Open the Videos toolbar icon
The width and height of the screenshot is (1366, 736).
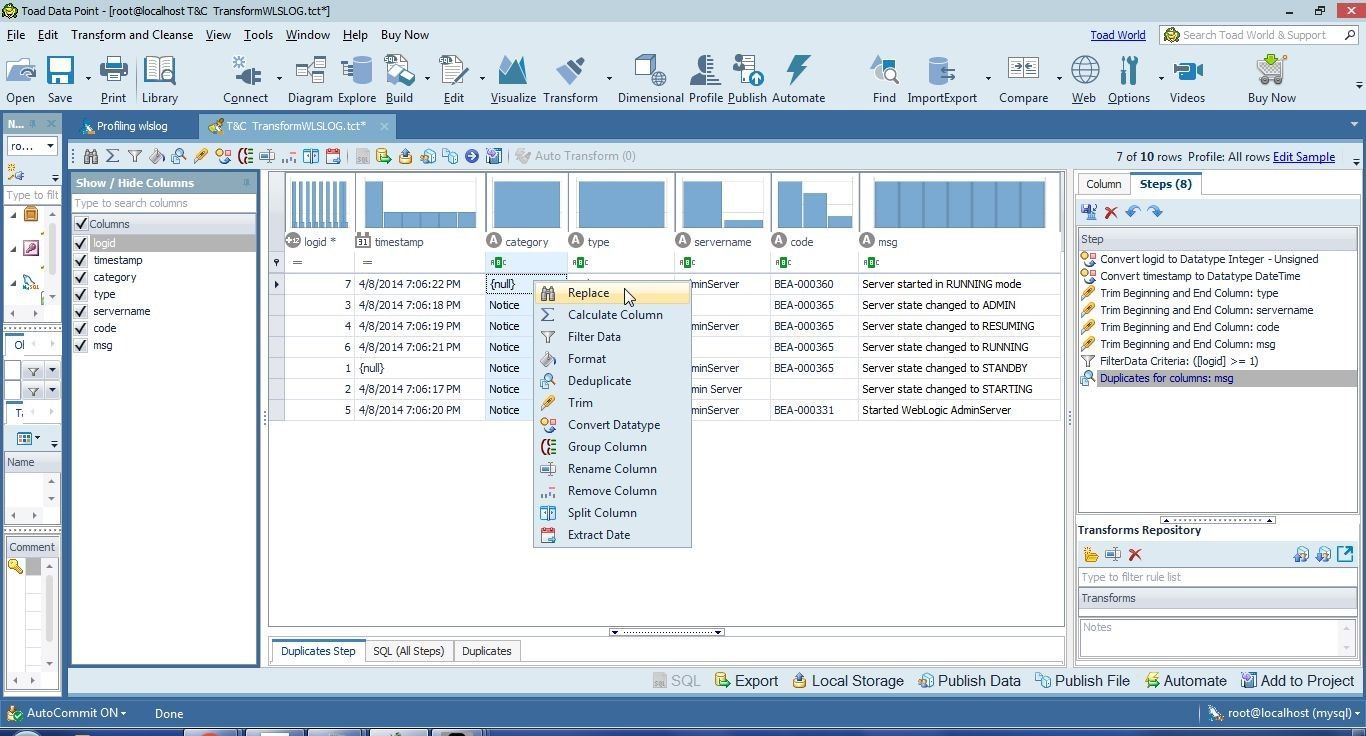click(x=1187, y=79)
